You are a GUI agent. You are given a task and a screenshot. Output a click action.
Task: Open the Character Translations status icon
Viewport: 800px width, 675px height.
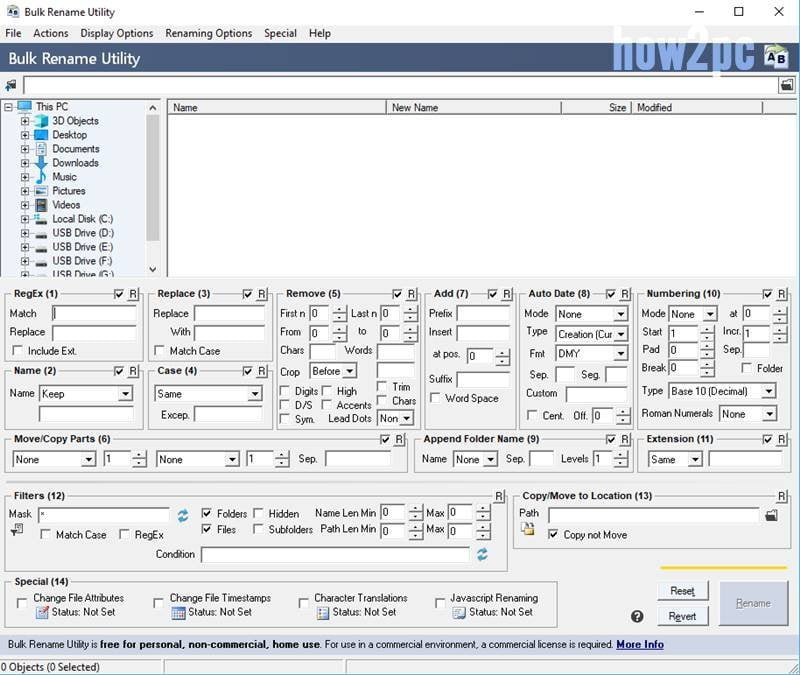(322, 612)
